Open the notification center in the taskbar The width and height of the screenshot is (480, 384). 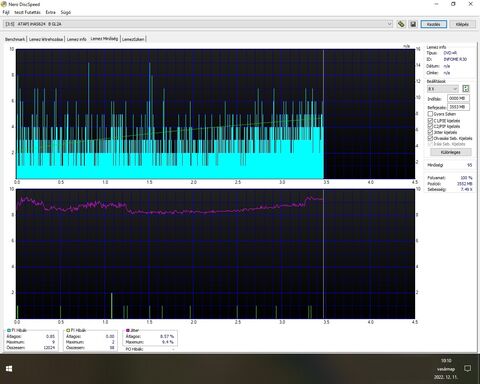pos(467,368)
